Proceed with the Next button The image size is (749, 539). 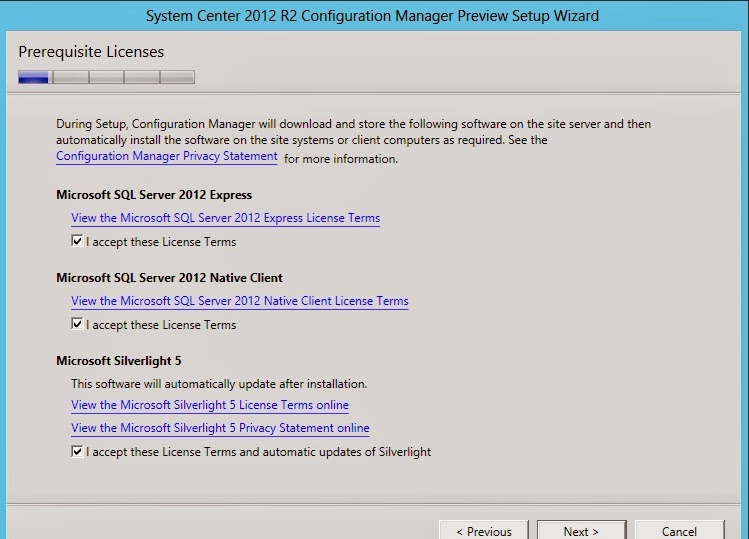click(x=581, y=531)
